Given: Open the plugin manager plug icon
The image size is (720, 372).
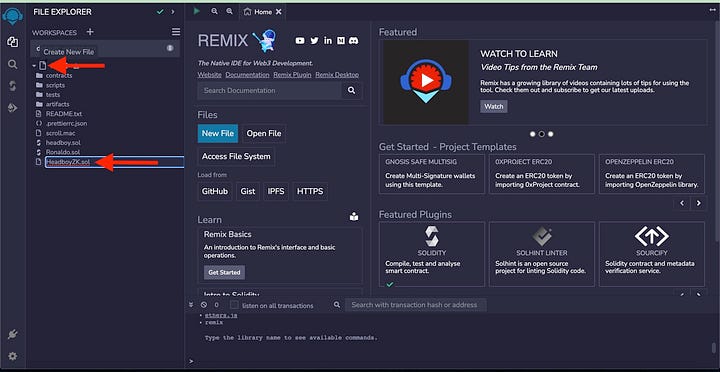Looking at the screenshot, I should click(x=13, y=334).
